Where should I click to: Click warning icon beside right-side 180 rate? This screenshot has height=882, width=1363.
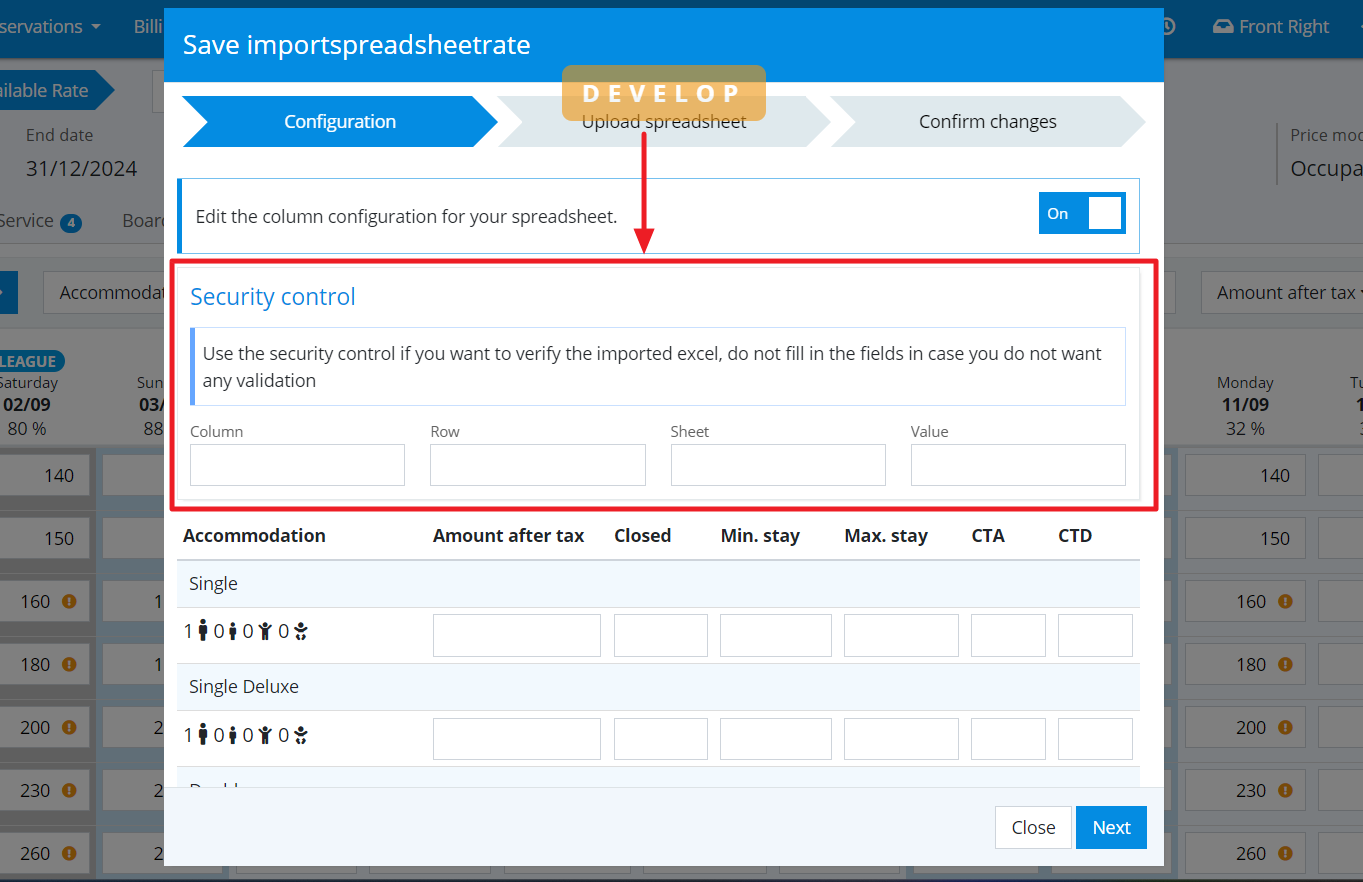[x=1285, y=665]
